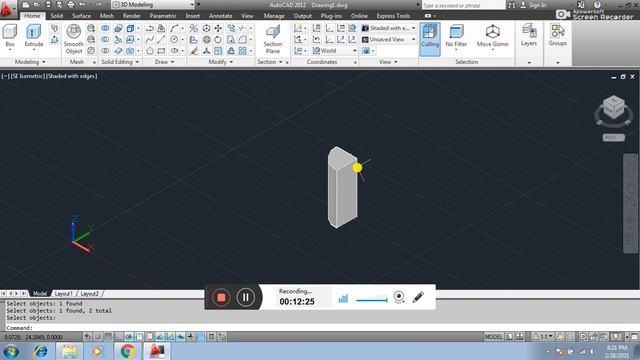This screenshot has height=360, width=640.
Task: Click the recorder webcam icon
Action: [399, 297]
